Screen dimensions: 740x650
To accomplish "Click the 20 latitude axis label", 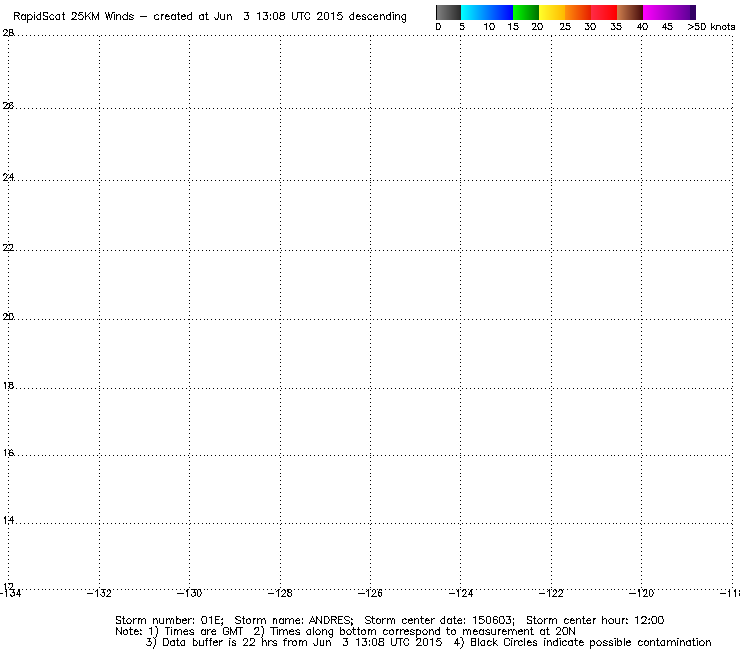I will click(x=8, y=317).
